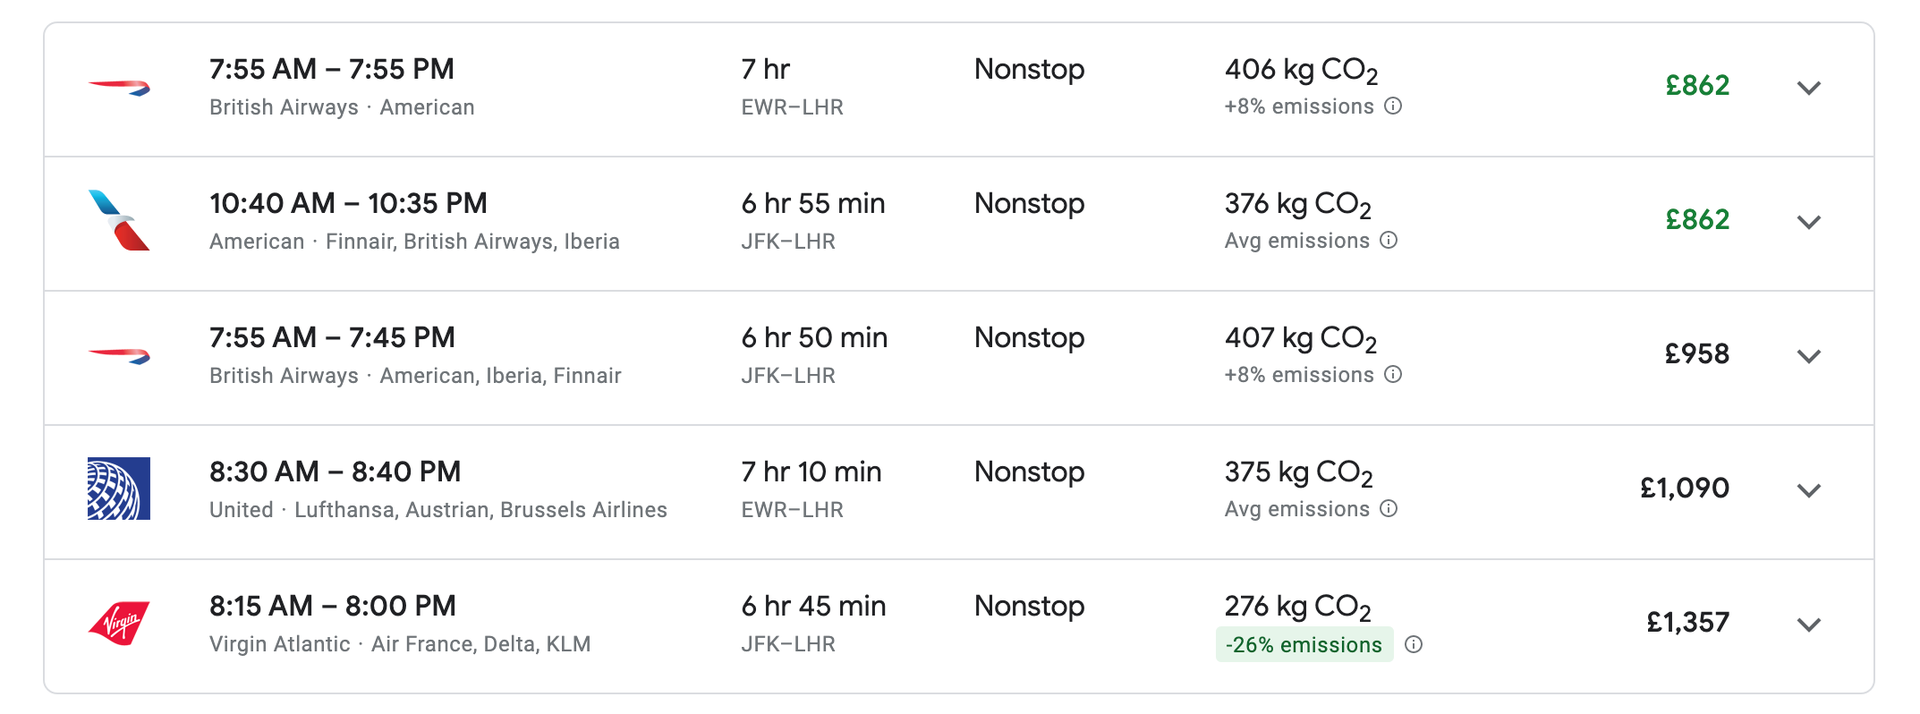The width and height of the screenshot is (1920, 714).
Task: Open info icon beside 376 kg Avg emissions
Action: tap(1389, 240)
